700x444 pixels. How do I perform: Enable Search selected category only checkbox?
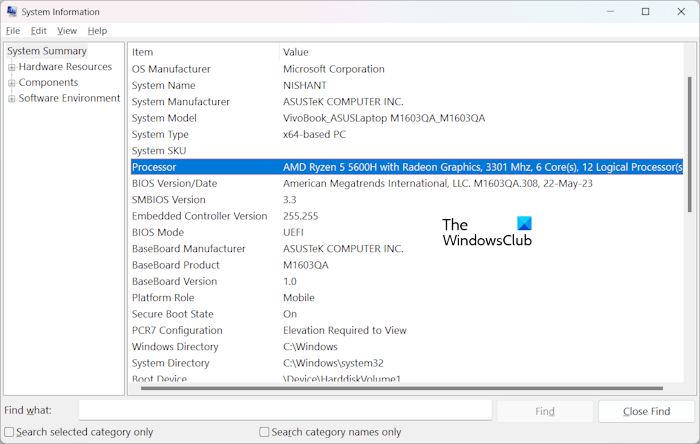9,432
